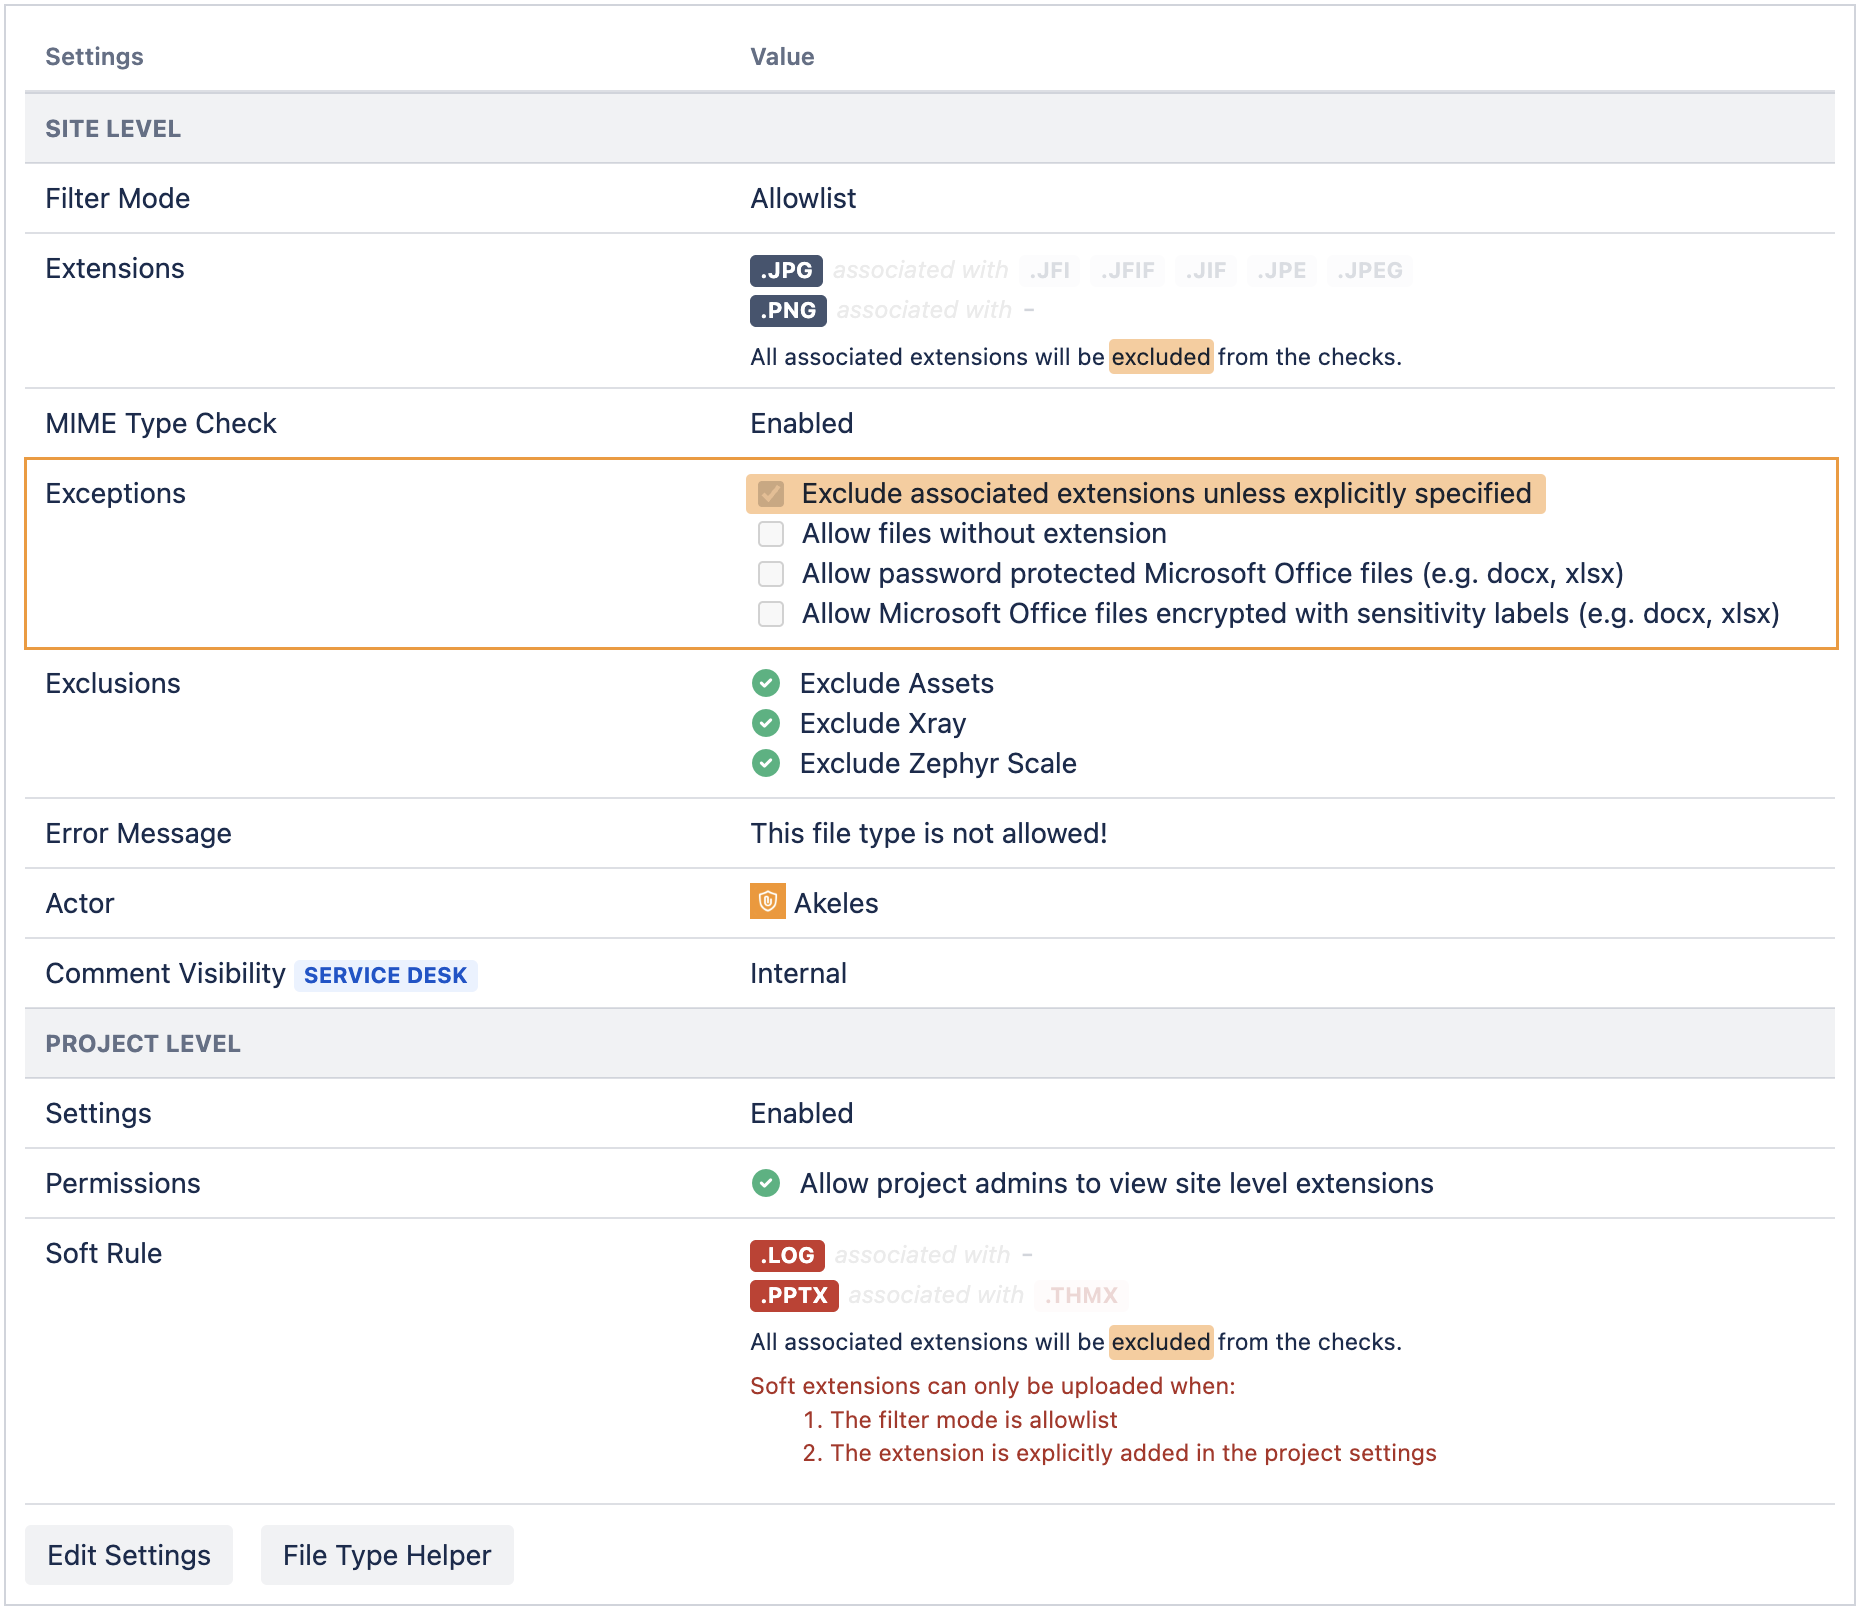The image size is (1860, 1610).
Task: Click the SITE LEVEL section header
Action: pyautogui.click(x=112, y=128)
